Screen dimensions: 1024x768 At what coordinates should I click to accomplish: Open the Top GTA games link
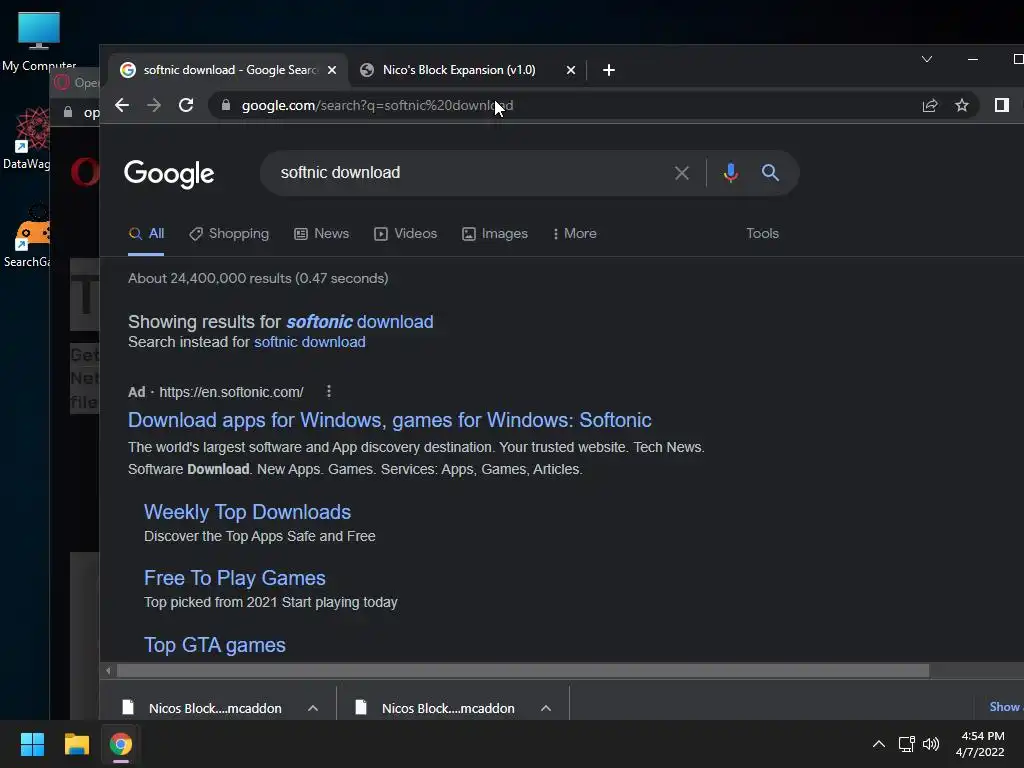coord(215,645)
